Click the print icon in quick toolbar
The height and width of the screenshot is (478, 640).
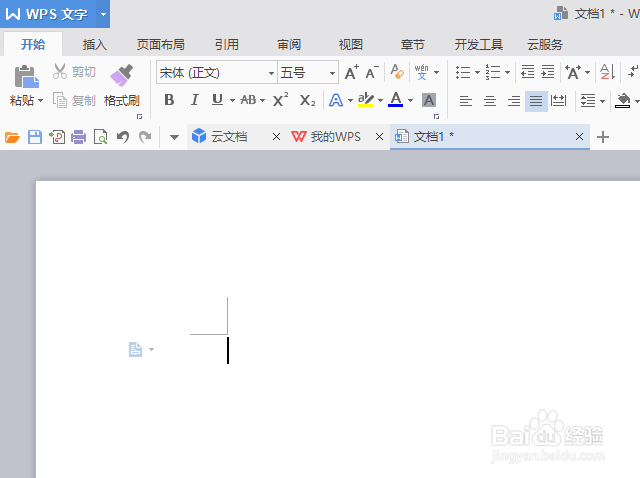coord(78,137)
